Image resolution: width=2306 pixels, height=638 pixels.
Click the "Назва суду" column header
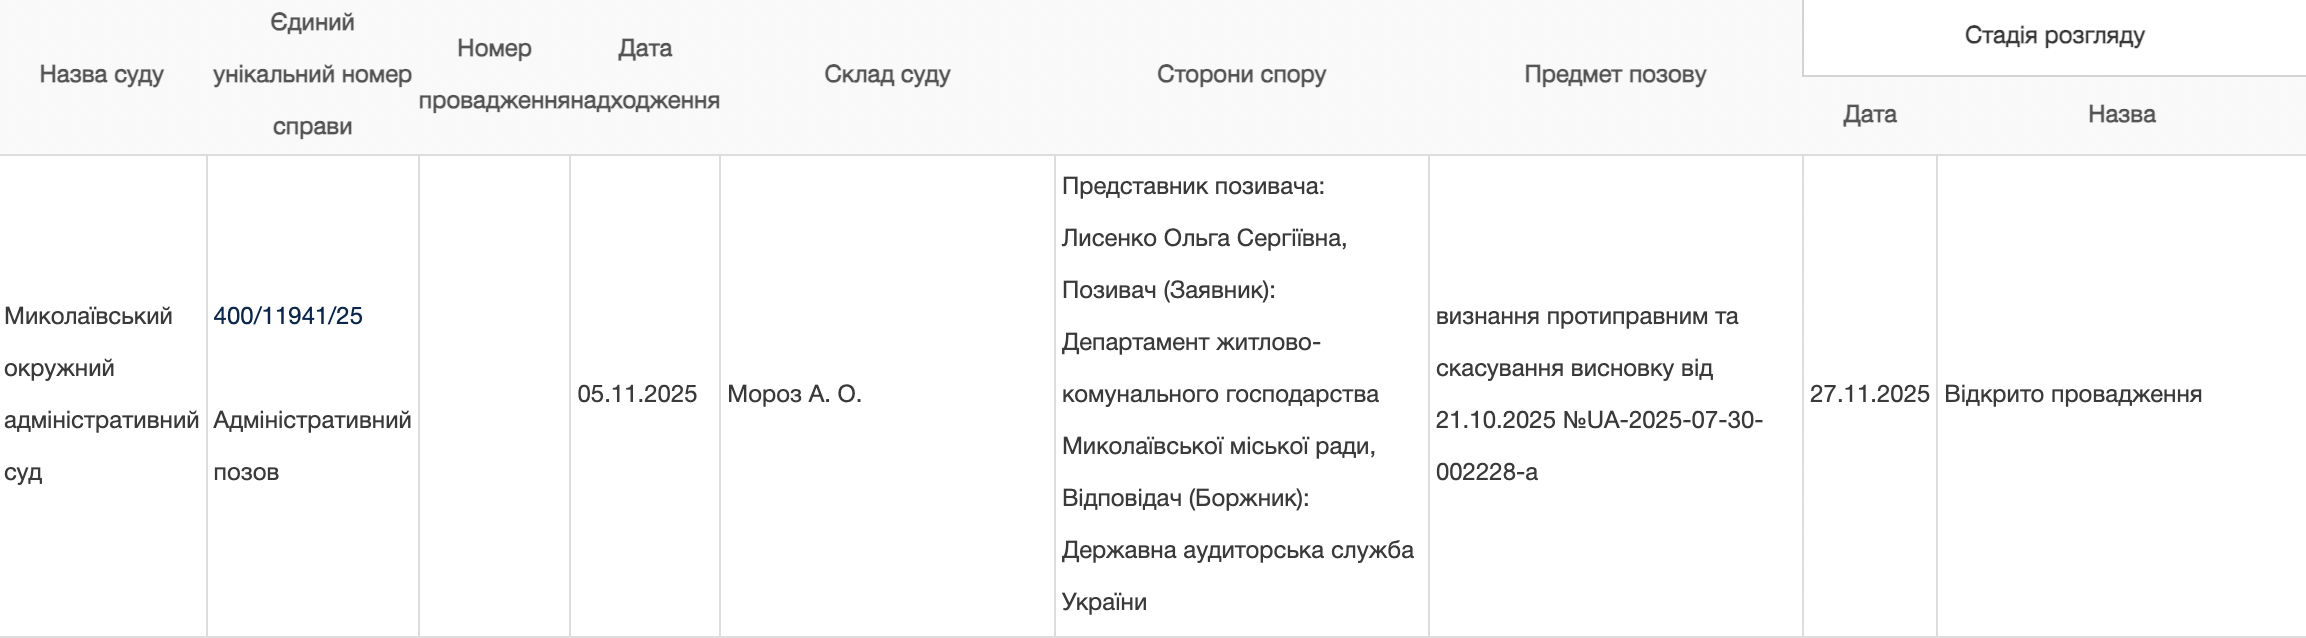[102, 75]
